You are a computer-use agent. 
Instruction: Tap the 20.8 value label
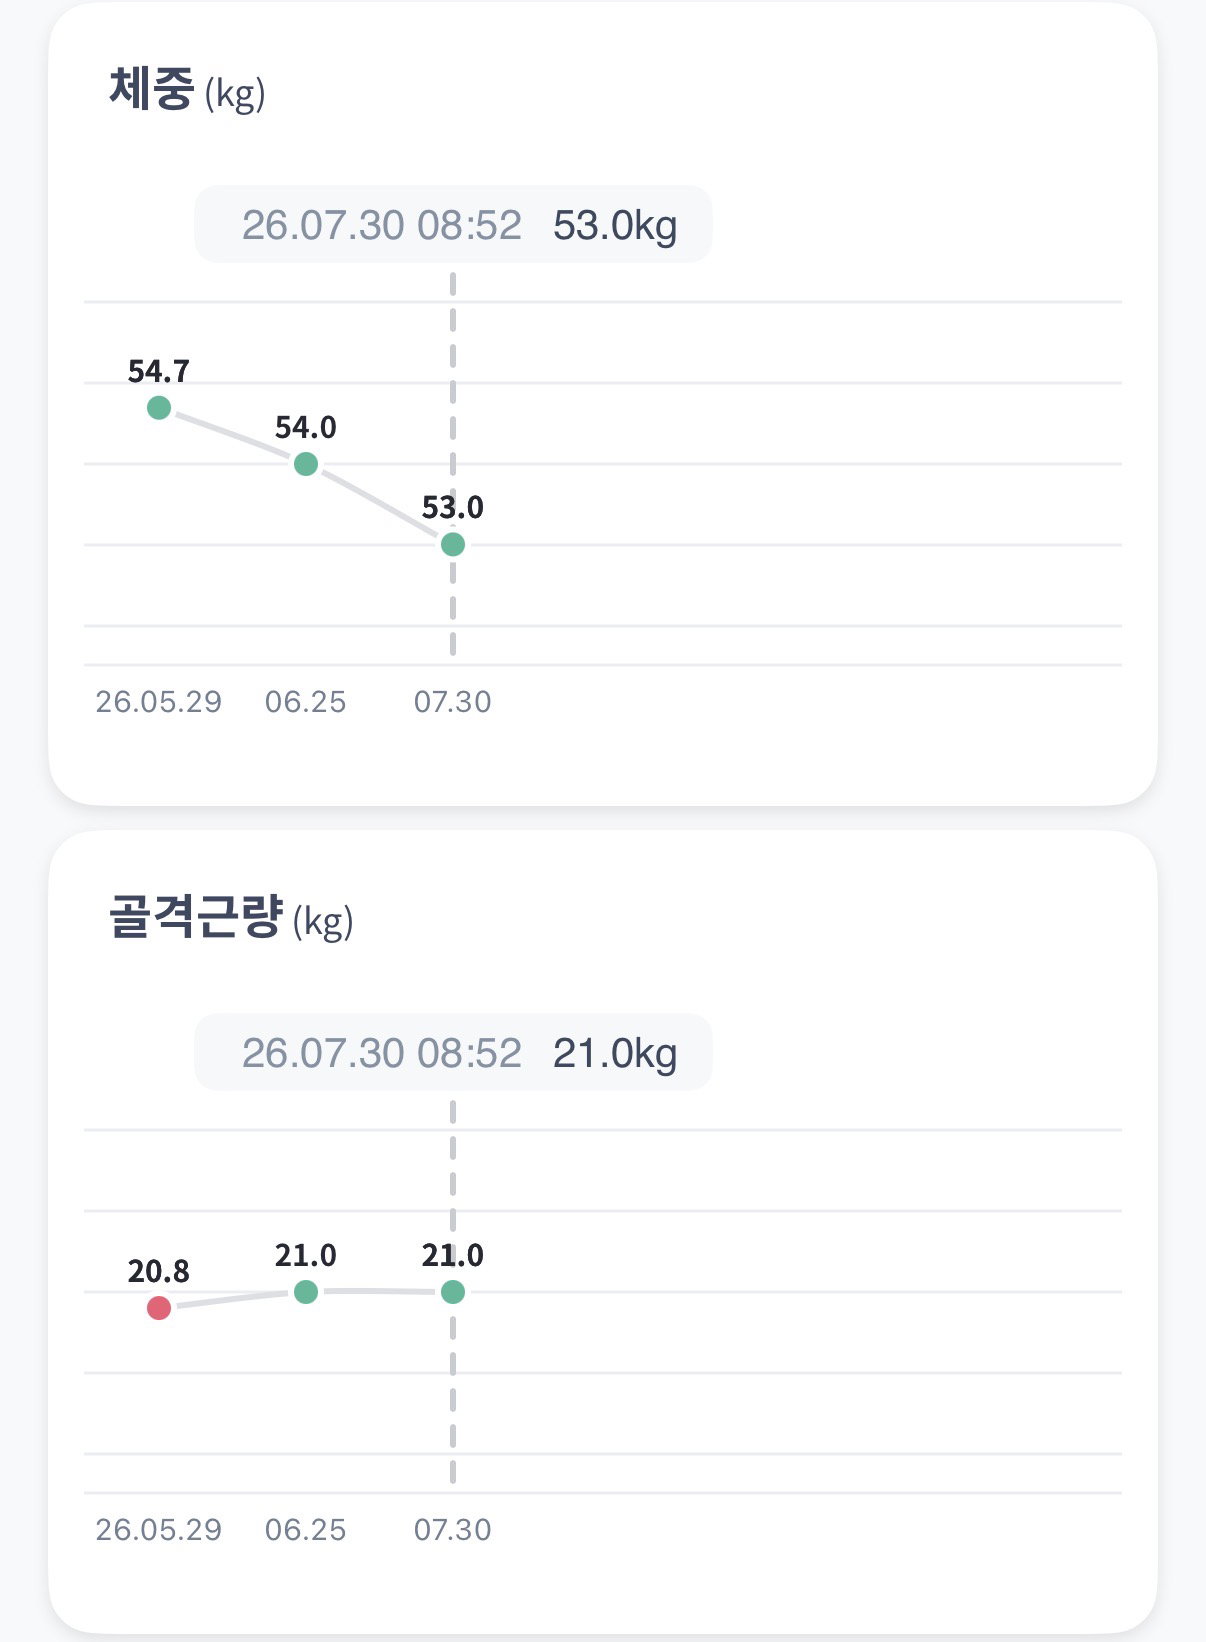[159, 1272]
